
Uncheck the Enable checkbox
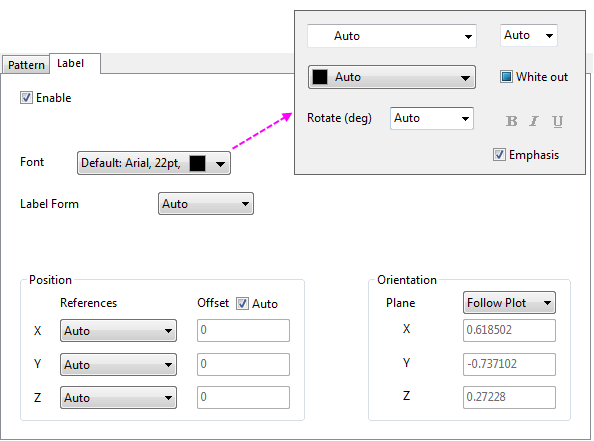[x=26, y=98]
